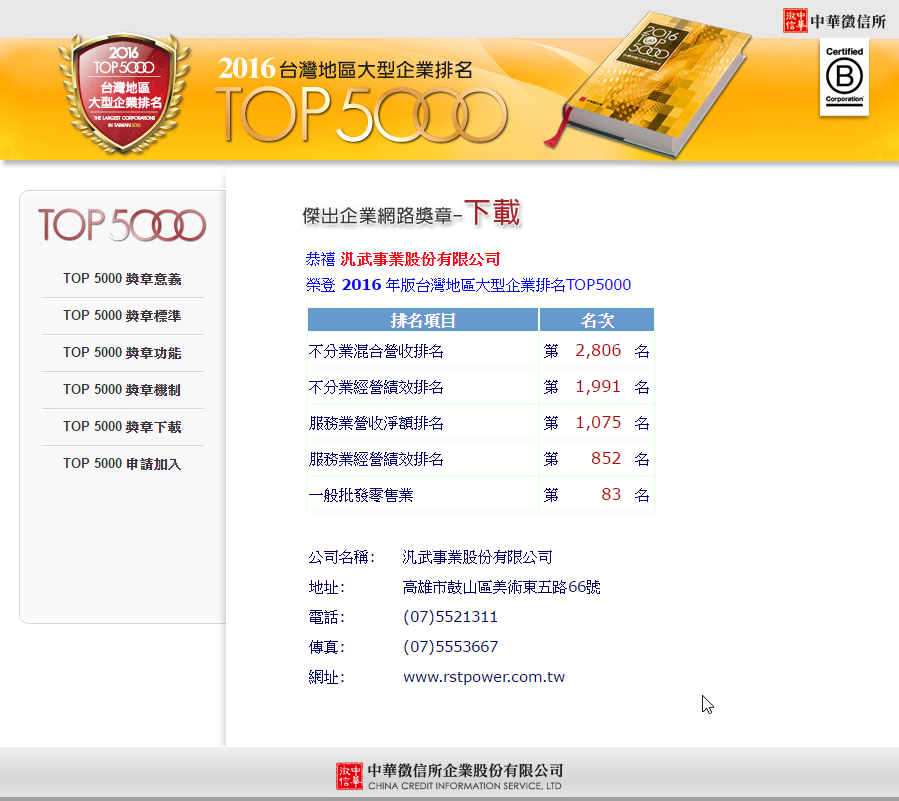The height and width of the screenshot is (801, 899).
Task: Click the 網址: field label
Action: [326, 677]
